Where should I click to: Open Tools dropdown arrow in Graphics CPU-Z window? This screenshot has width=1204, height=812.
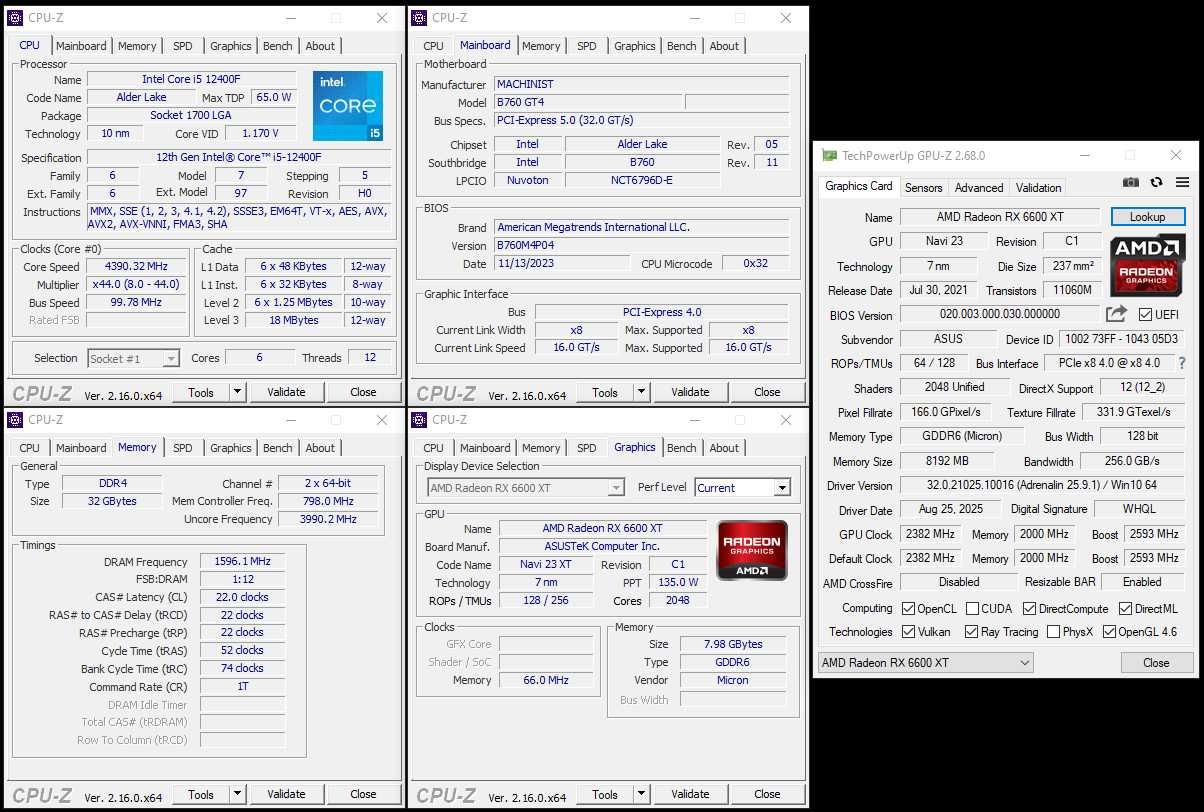coord(642,795)
